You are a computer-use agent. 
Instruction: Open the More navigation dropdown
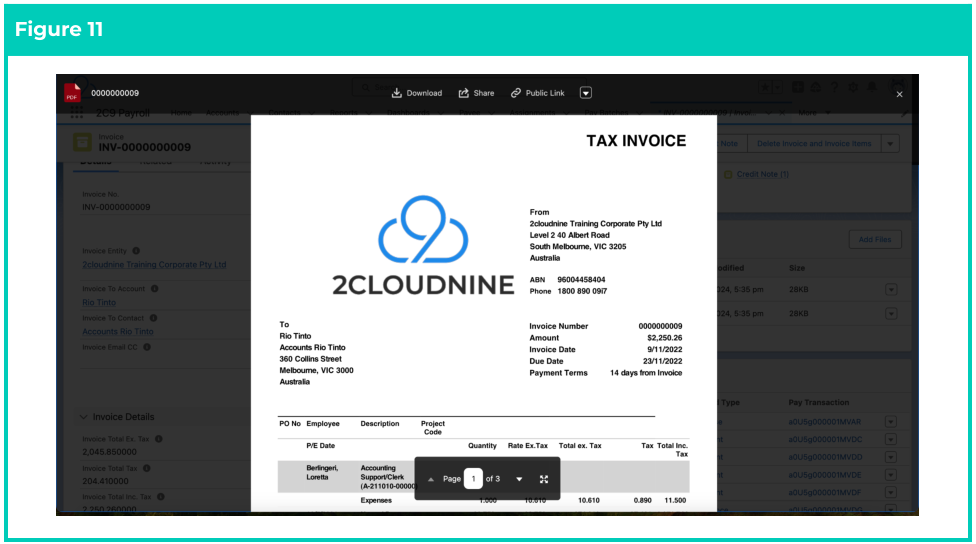(x=814, y=113)
